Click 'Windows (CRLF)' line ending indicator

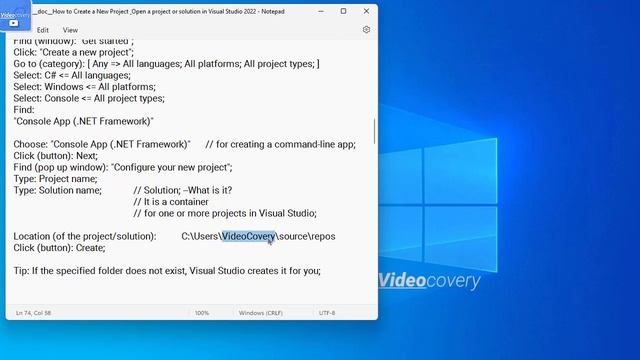point(260,313)
